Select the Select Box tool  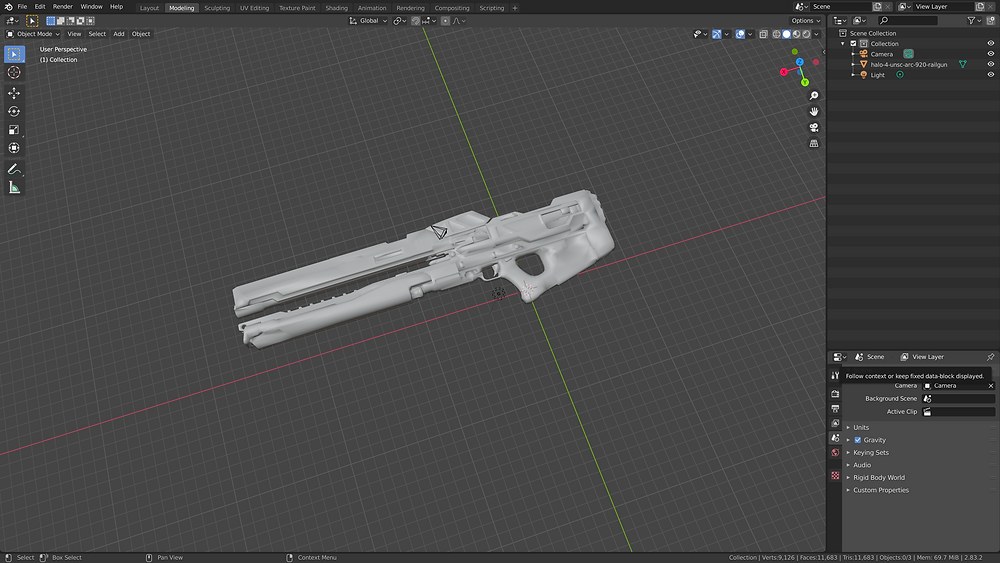[x=14, y=54]
